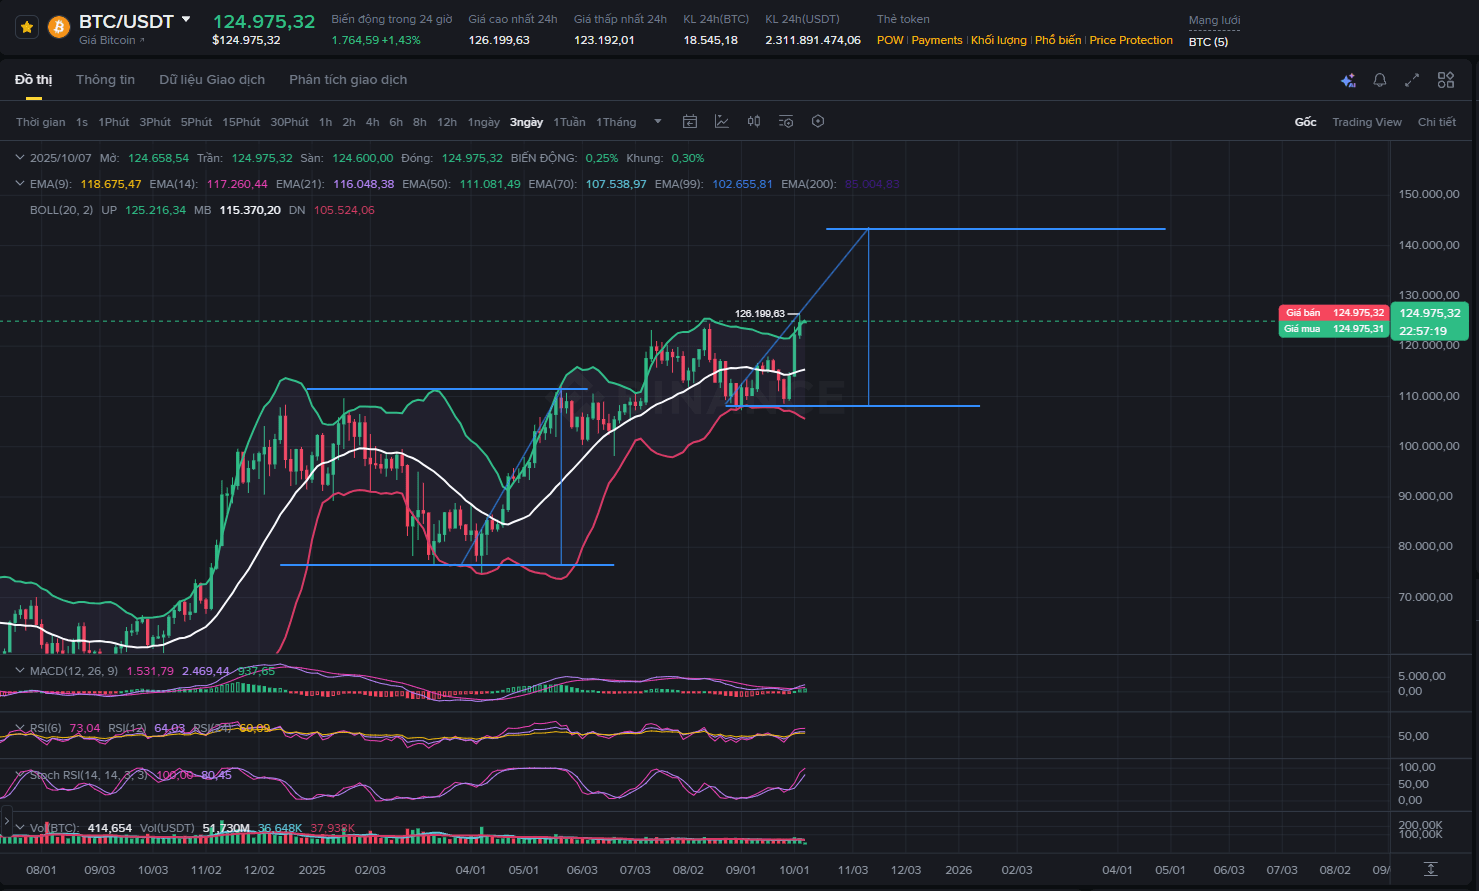
Task: Open the price alert bell icon
Action: [1380, 80]
